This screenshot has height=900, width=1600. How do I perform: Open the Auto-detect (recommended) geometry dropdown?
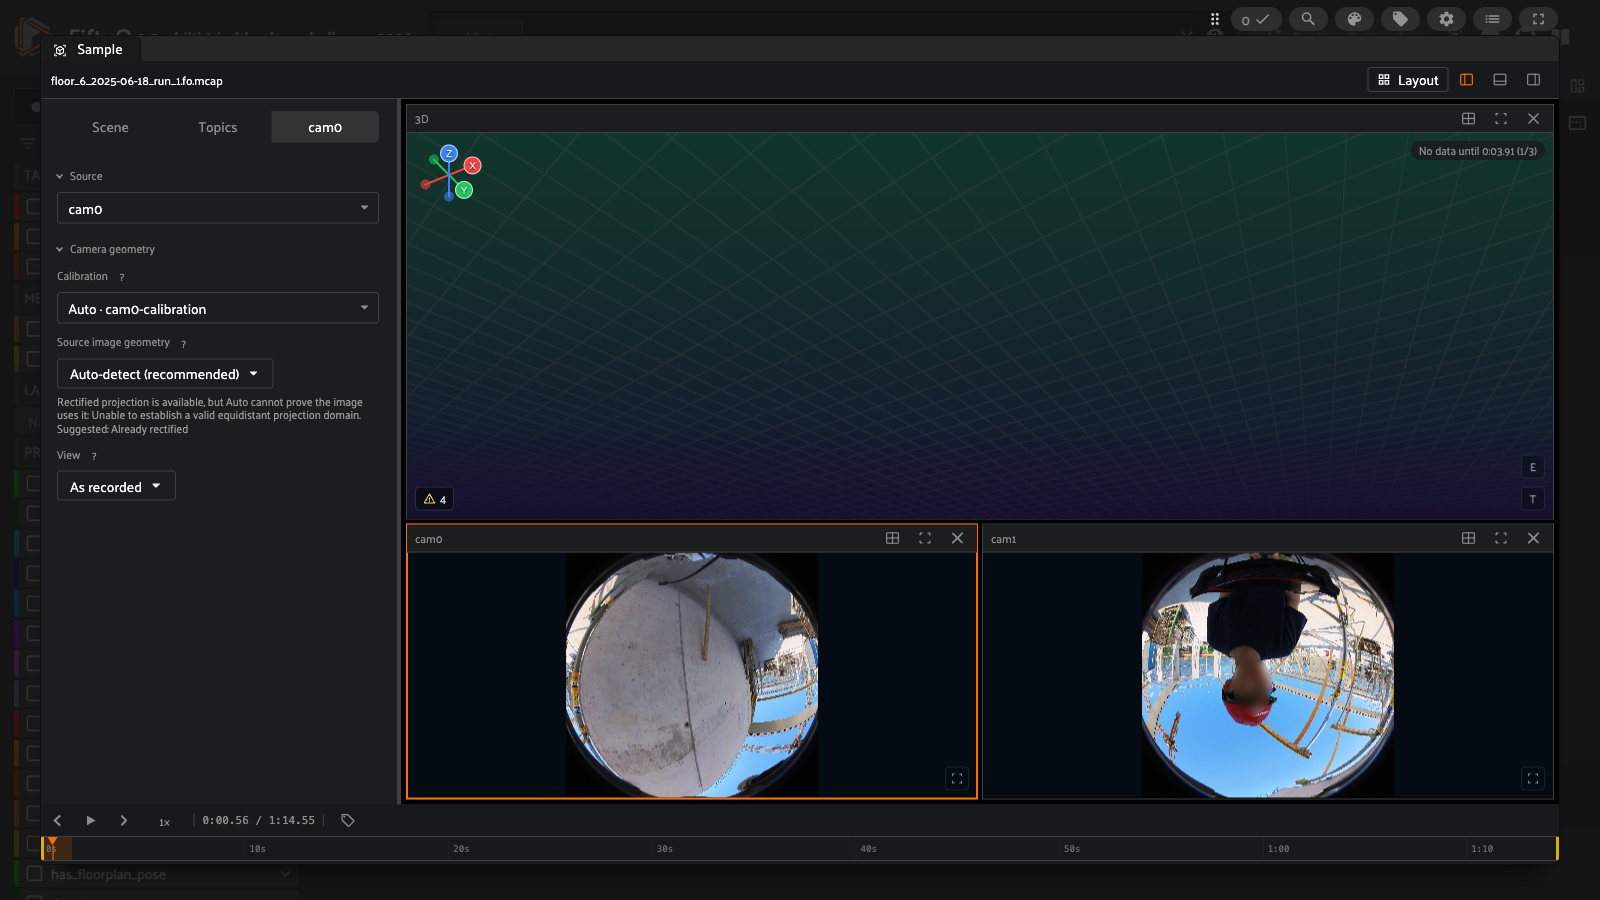tap(165, 374)
